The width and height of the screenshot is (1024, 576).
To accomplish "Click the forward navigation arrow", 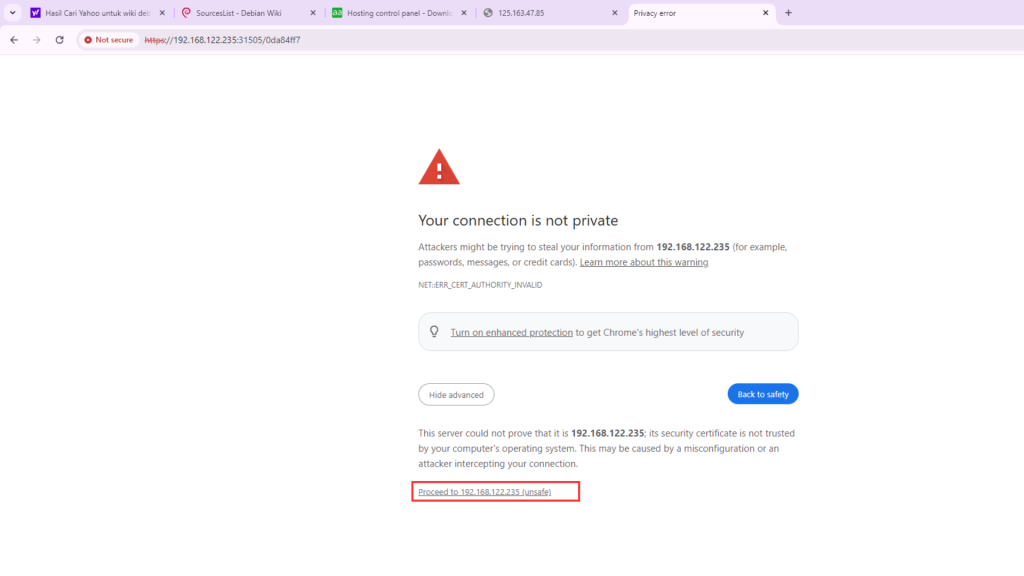I will (37, 40).
